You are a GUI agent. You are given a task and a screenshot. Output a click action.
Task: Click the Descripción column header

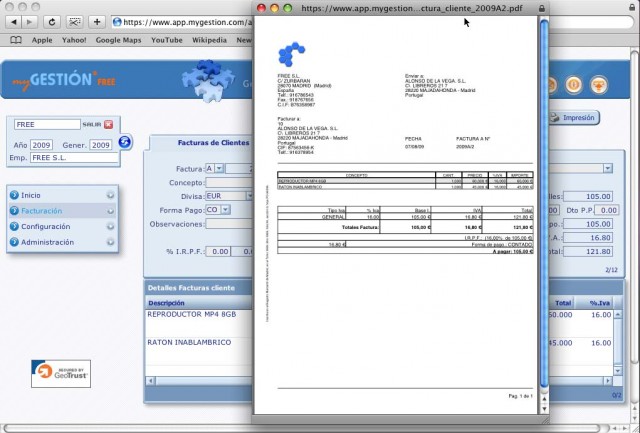coord(167,303)
